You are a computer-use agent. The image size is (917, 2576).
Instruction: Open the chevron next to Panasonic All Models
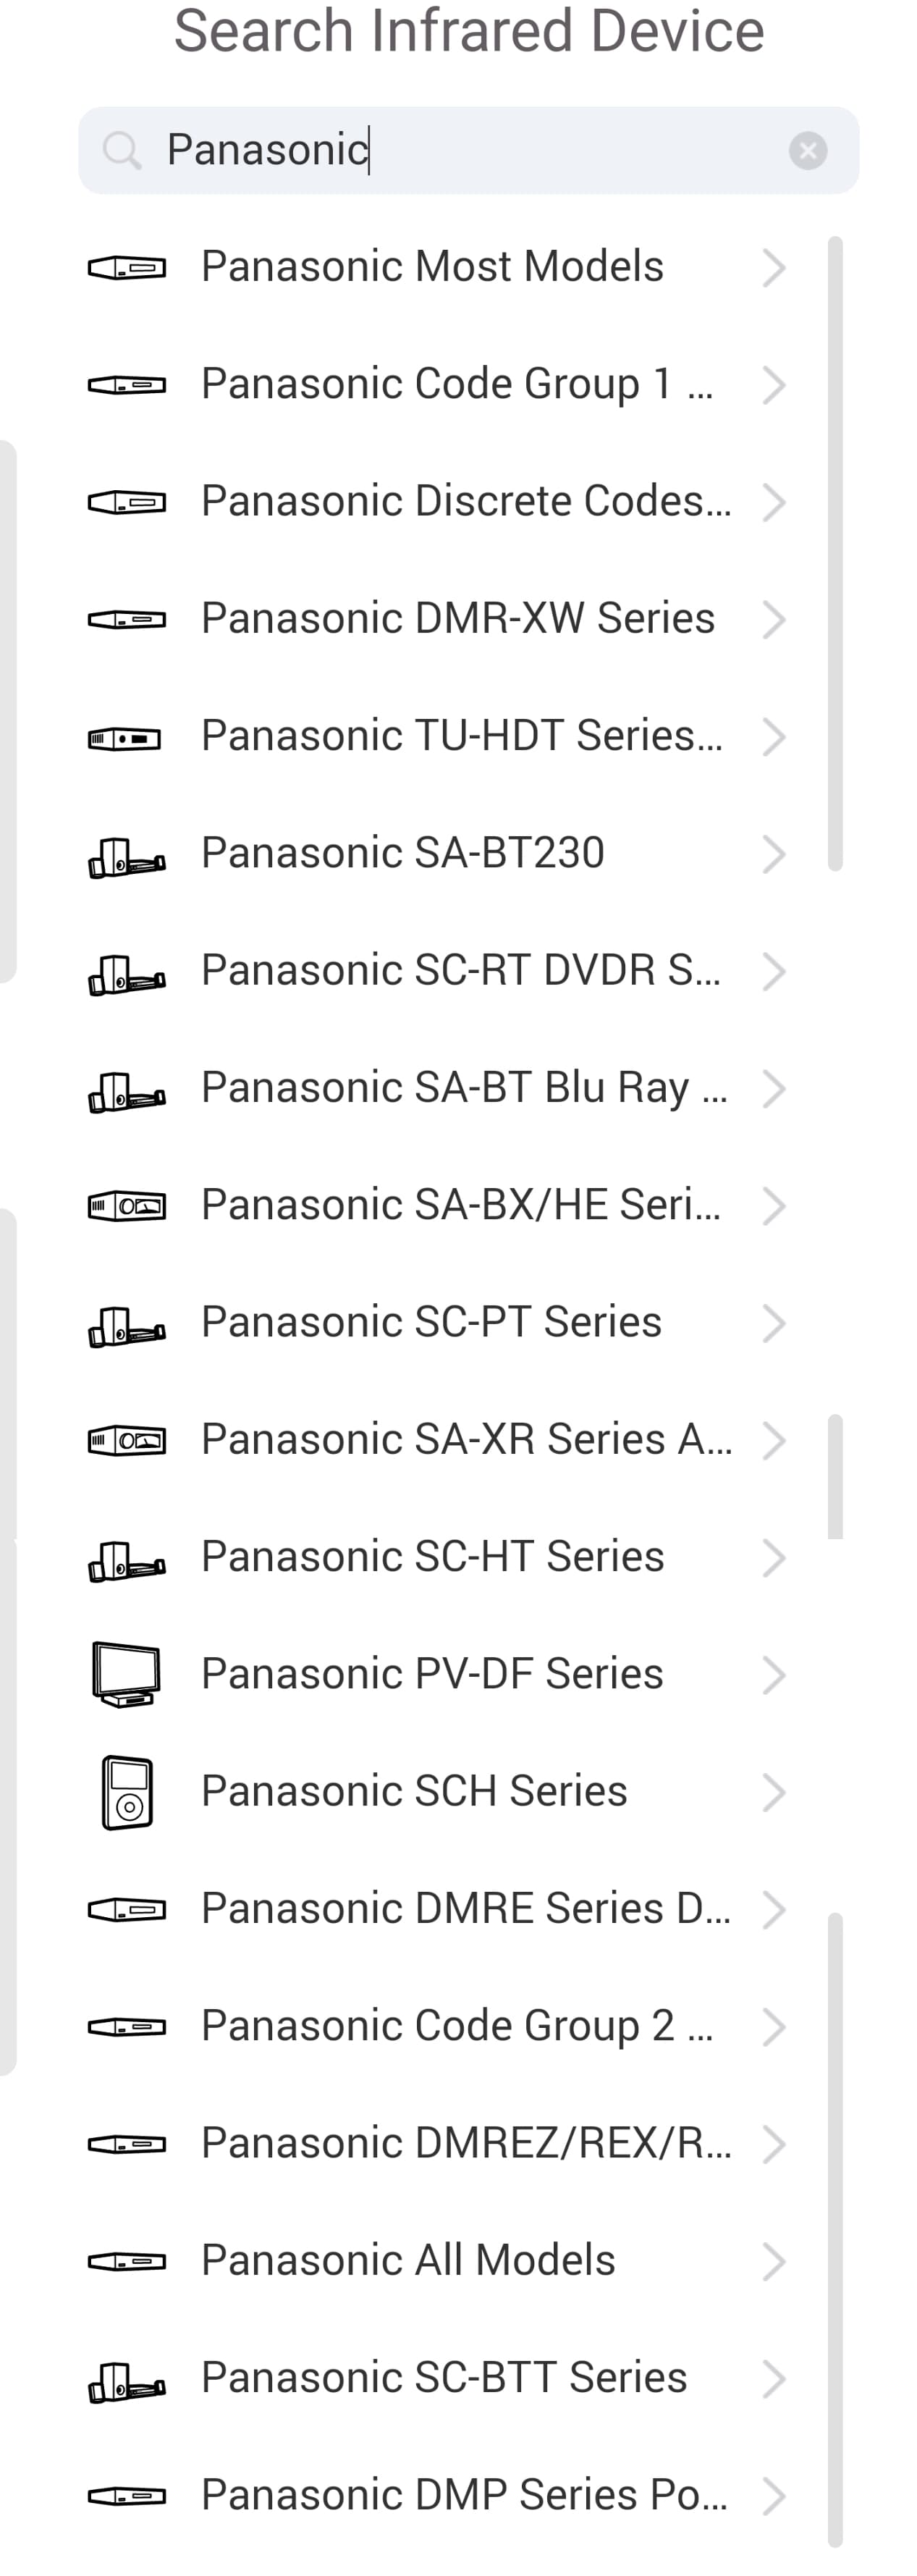[773, 2262]
